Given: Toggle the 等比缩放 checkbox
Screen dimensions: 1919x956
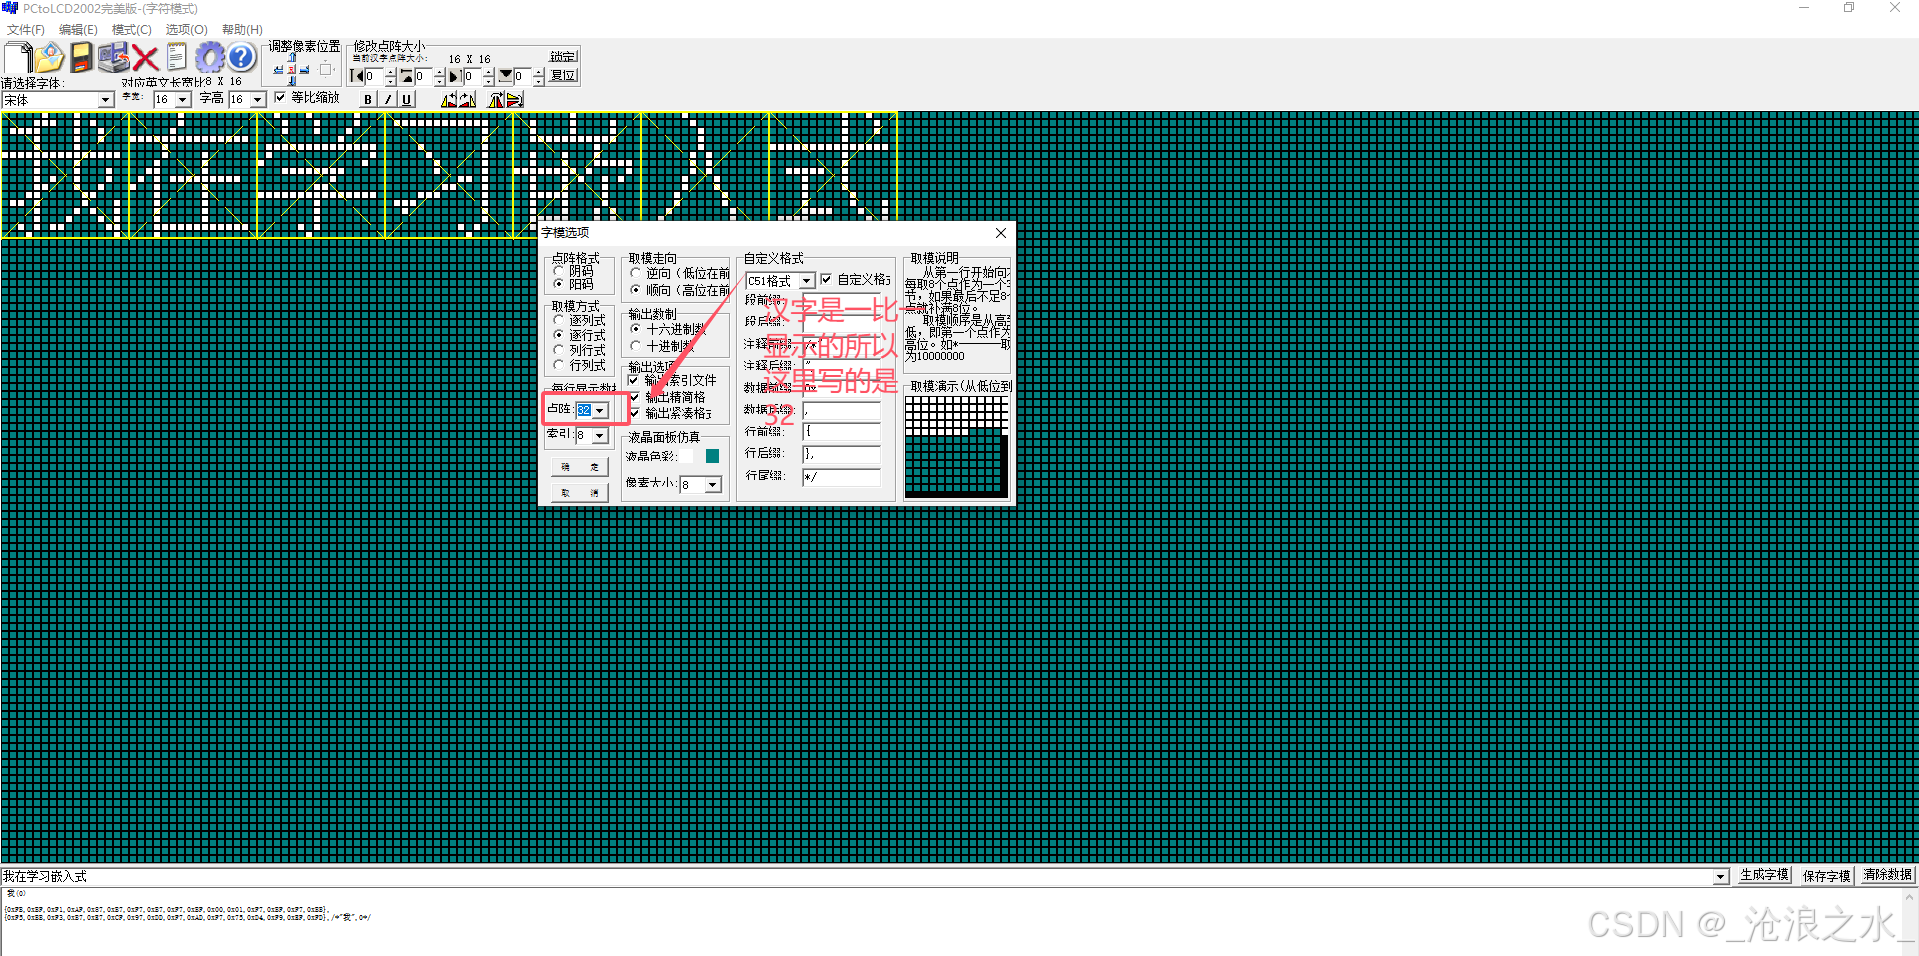Looking at the screenshot, I should coord(281,97).
